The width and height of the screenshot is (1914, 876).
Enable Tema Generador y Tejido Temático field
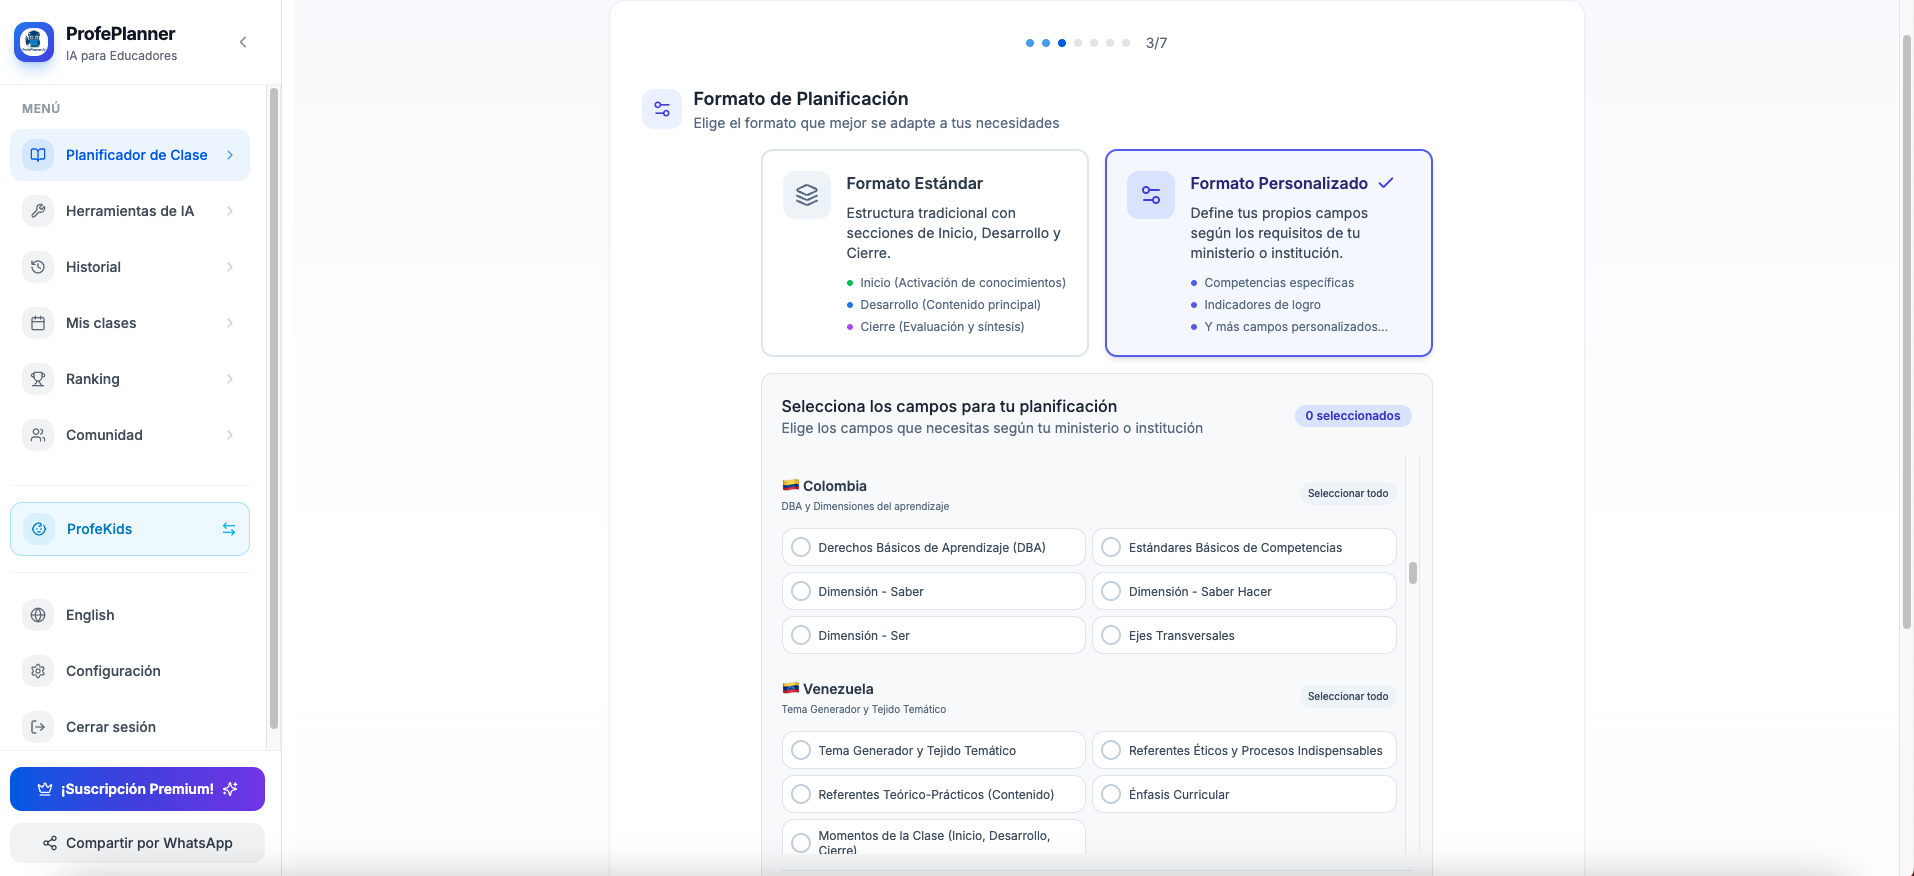pos(934,750)
